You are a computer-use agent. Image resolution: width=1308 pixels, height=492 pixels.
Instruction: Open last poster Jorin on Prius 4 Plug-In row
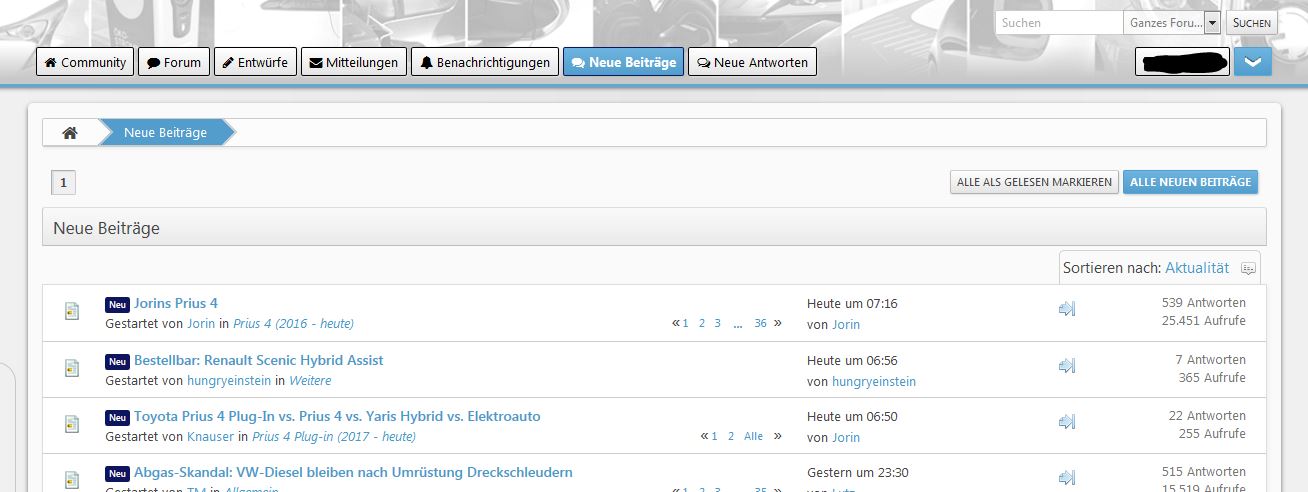tap(846, 438)
